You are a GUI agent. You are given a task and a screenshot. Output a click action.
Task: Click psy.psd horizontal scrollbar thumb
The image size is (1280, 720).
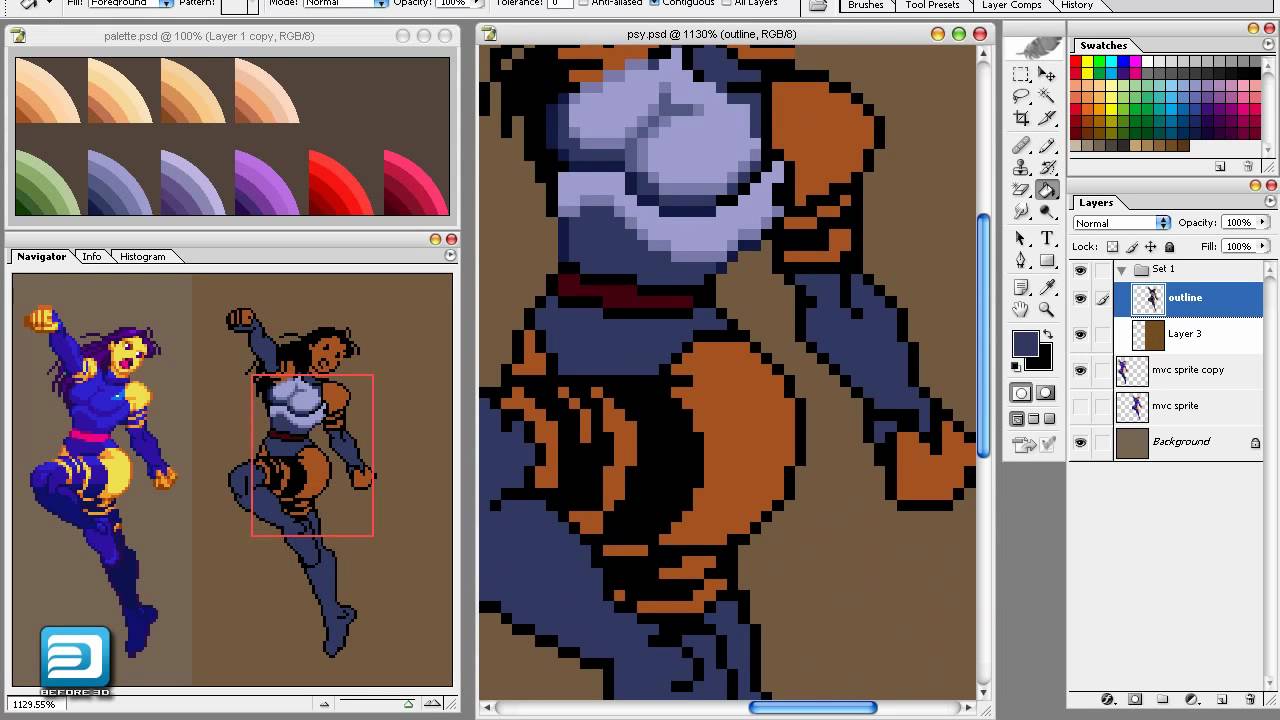pos(813,707)
